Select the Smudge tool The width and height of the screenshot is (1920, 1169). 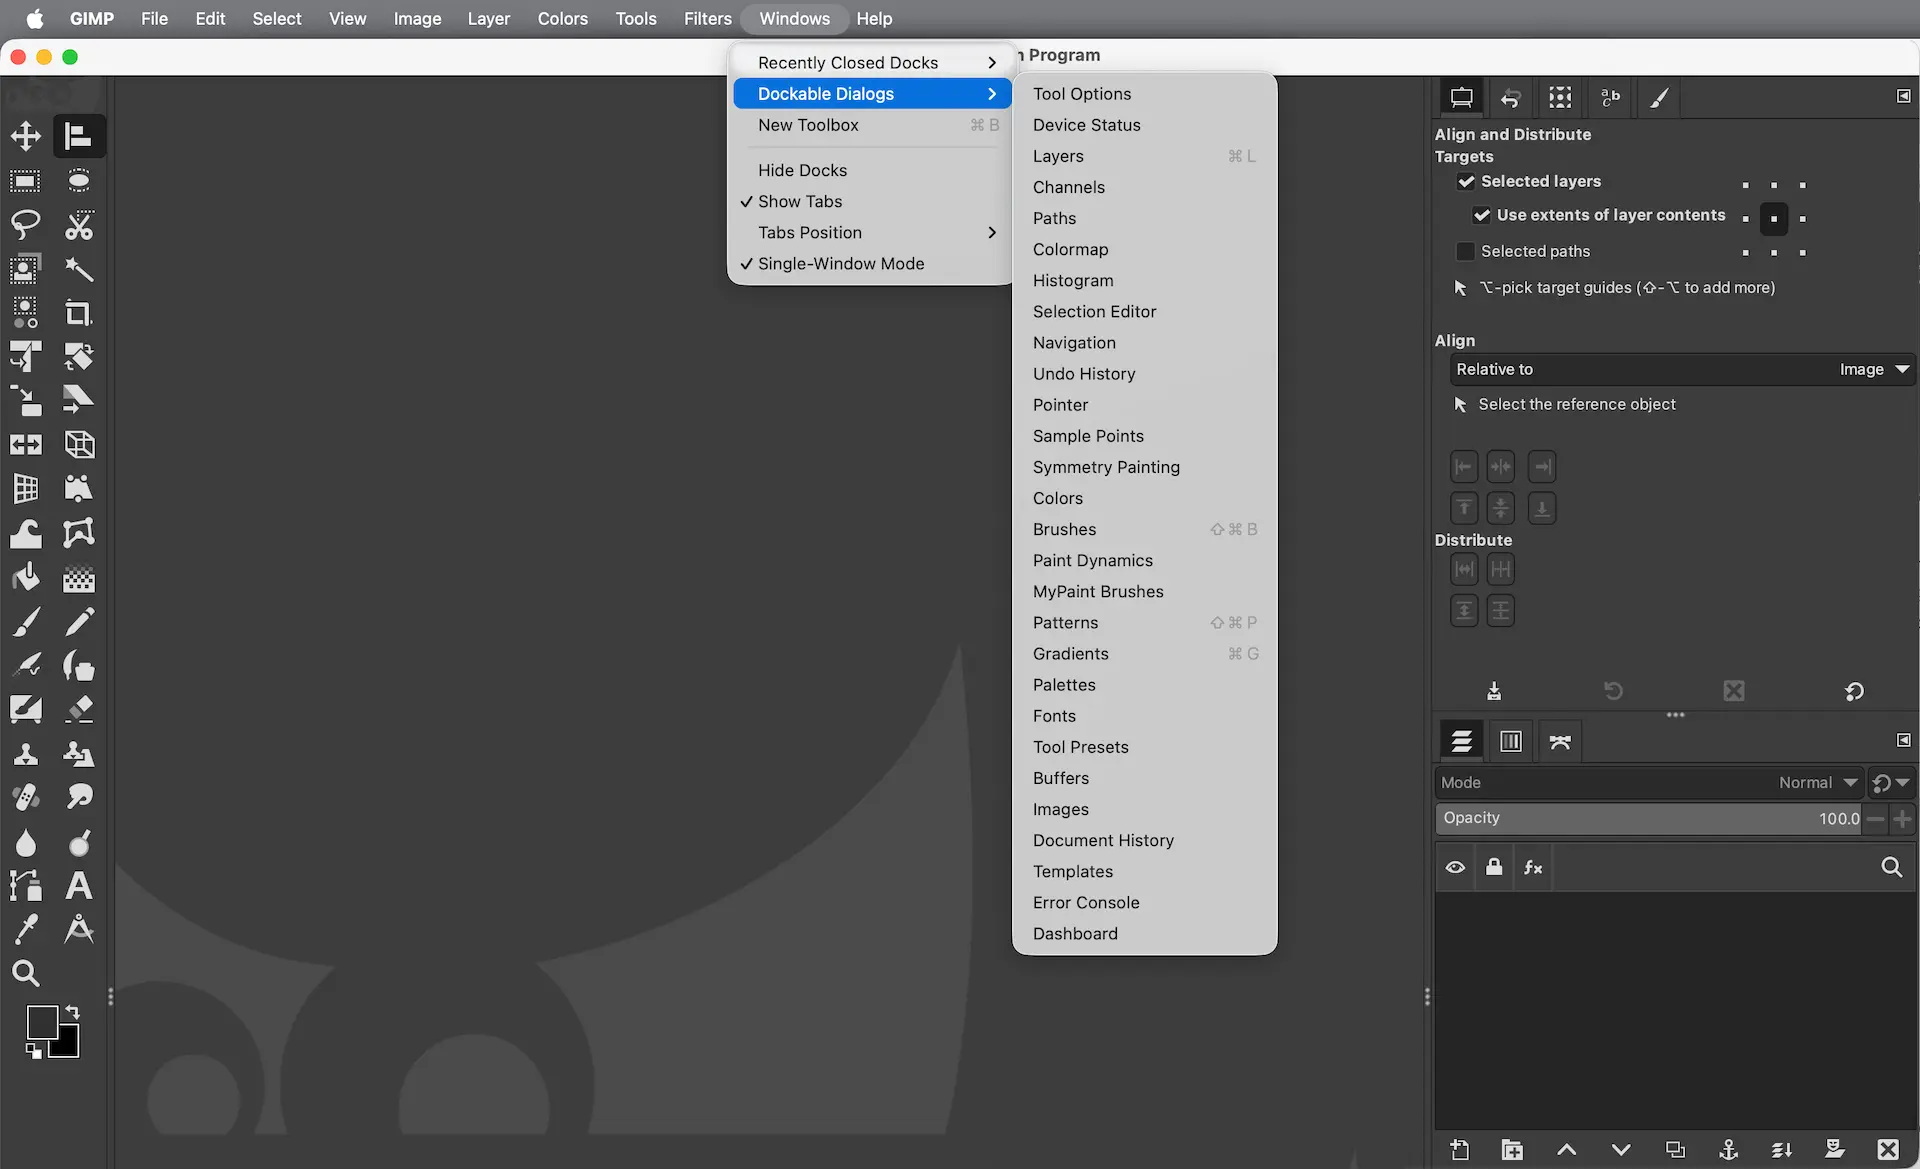79,797
